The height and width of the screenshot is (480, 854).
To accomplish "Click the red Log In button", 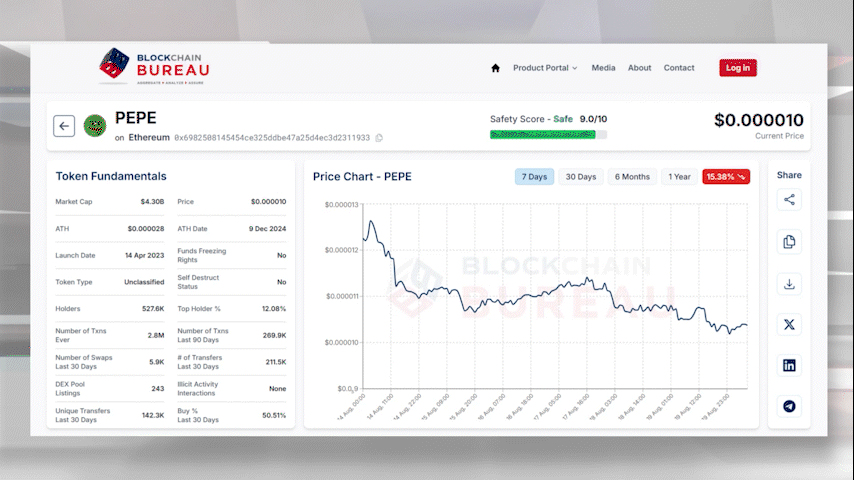I will (737, 68).
